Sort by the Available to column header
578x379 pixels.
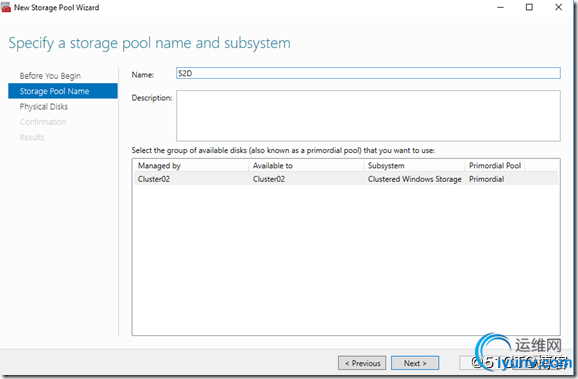tap(307, 166)
